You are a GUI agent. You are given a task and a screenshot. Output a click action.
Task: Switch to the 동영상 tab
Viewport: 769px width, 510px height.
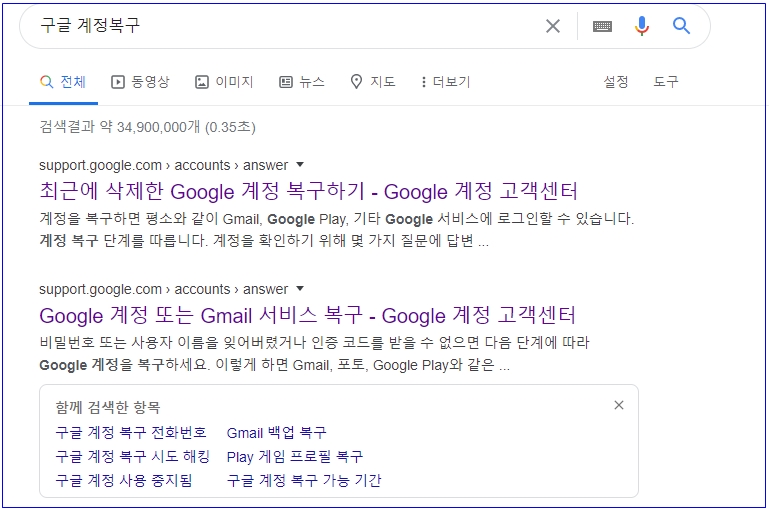[x=140, y=82]
